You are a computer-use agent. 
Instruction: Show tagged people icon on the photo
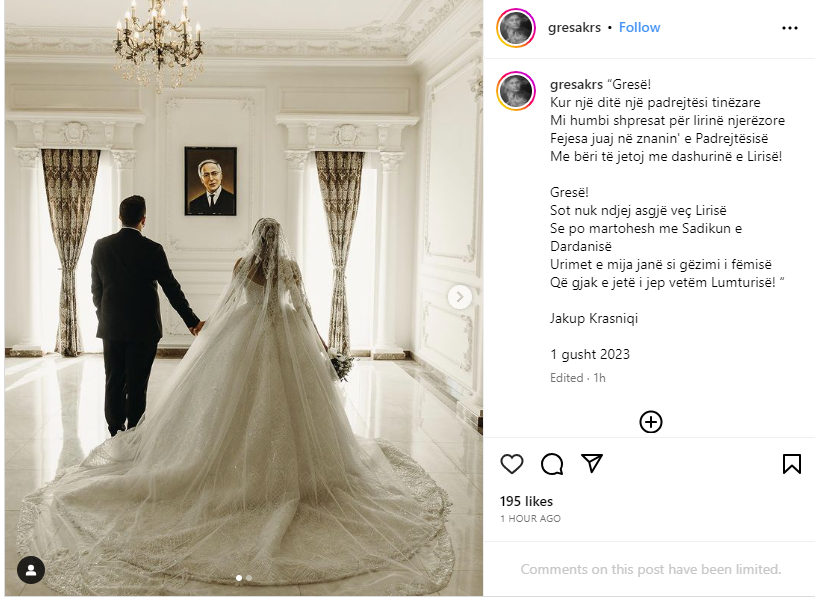(x=31, y=570)
